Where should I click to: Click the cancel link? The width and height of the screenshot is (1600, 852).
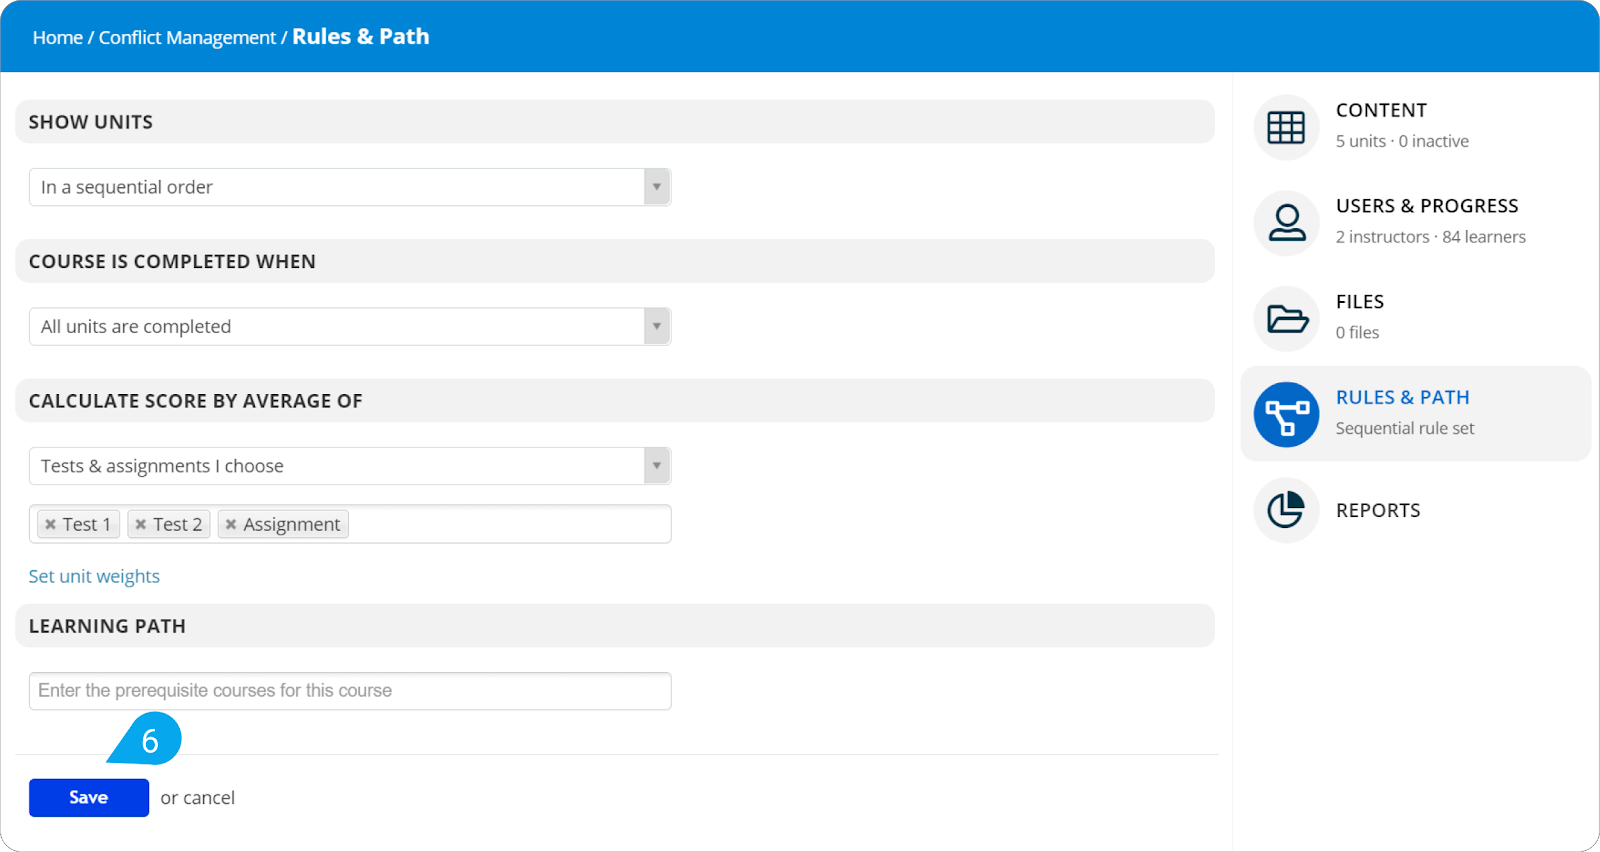pyautogui.click(x=209, y=798)
